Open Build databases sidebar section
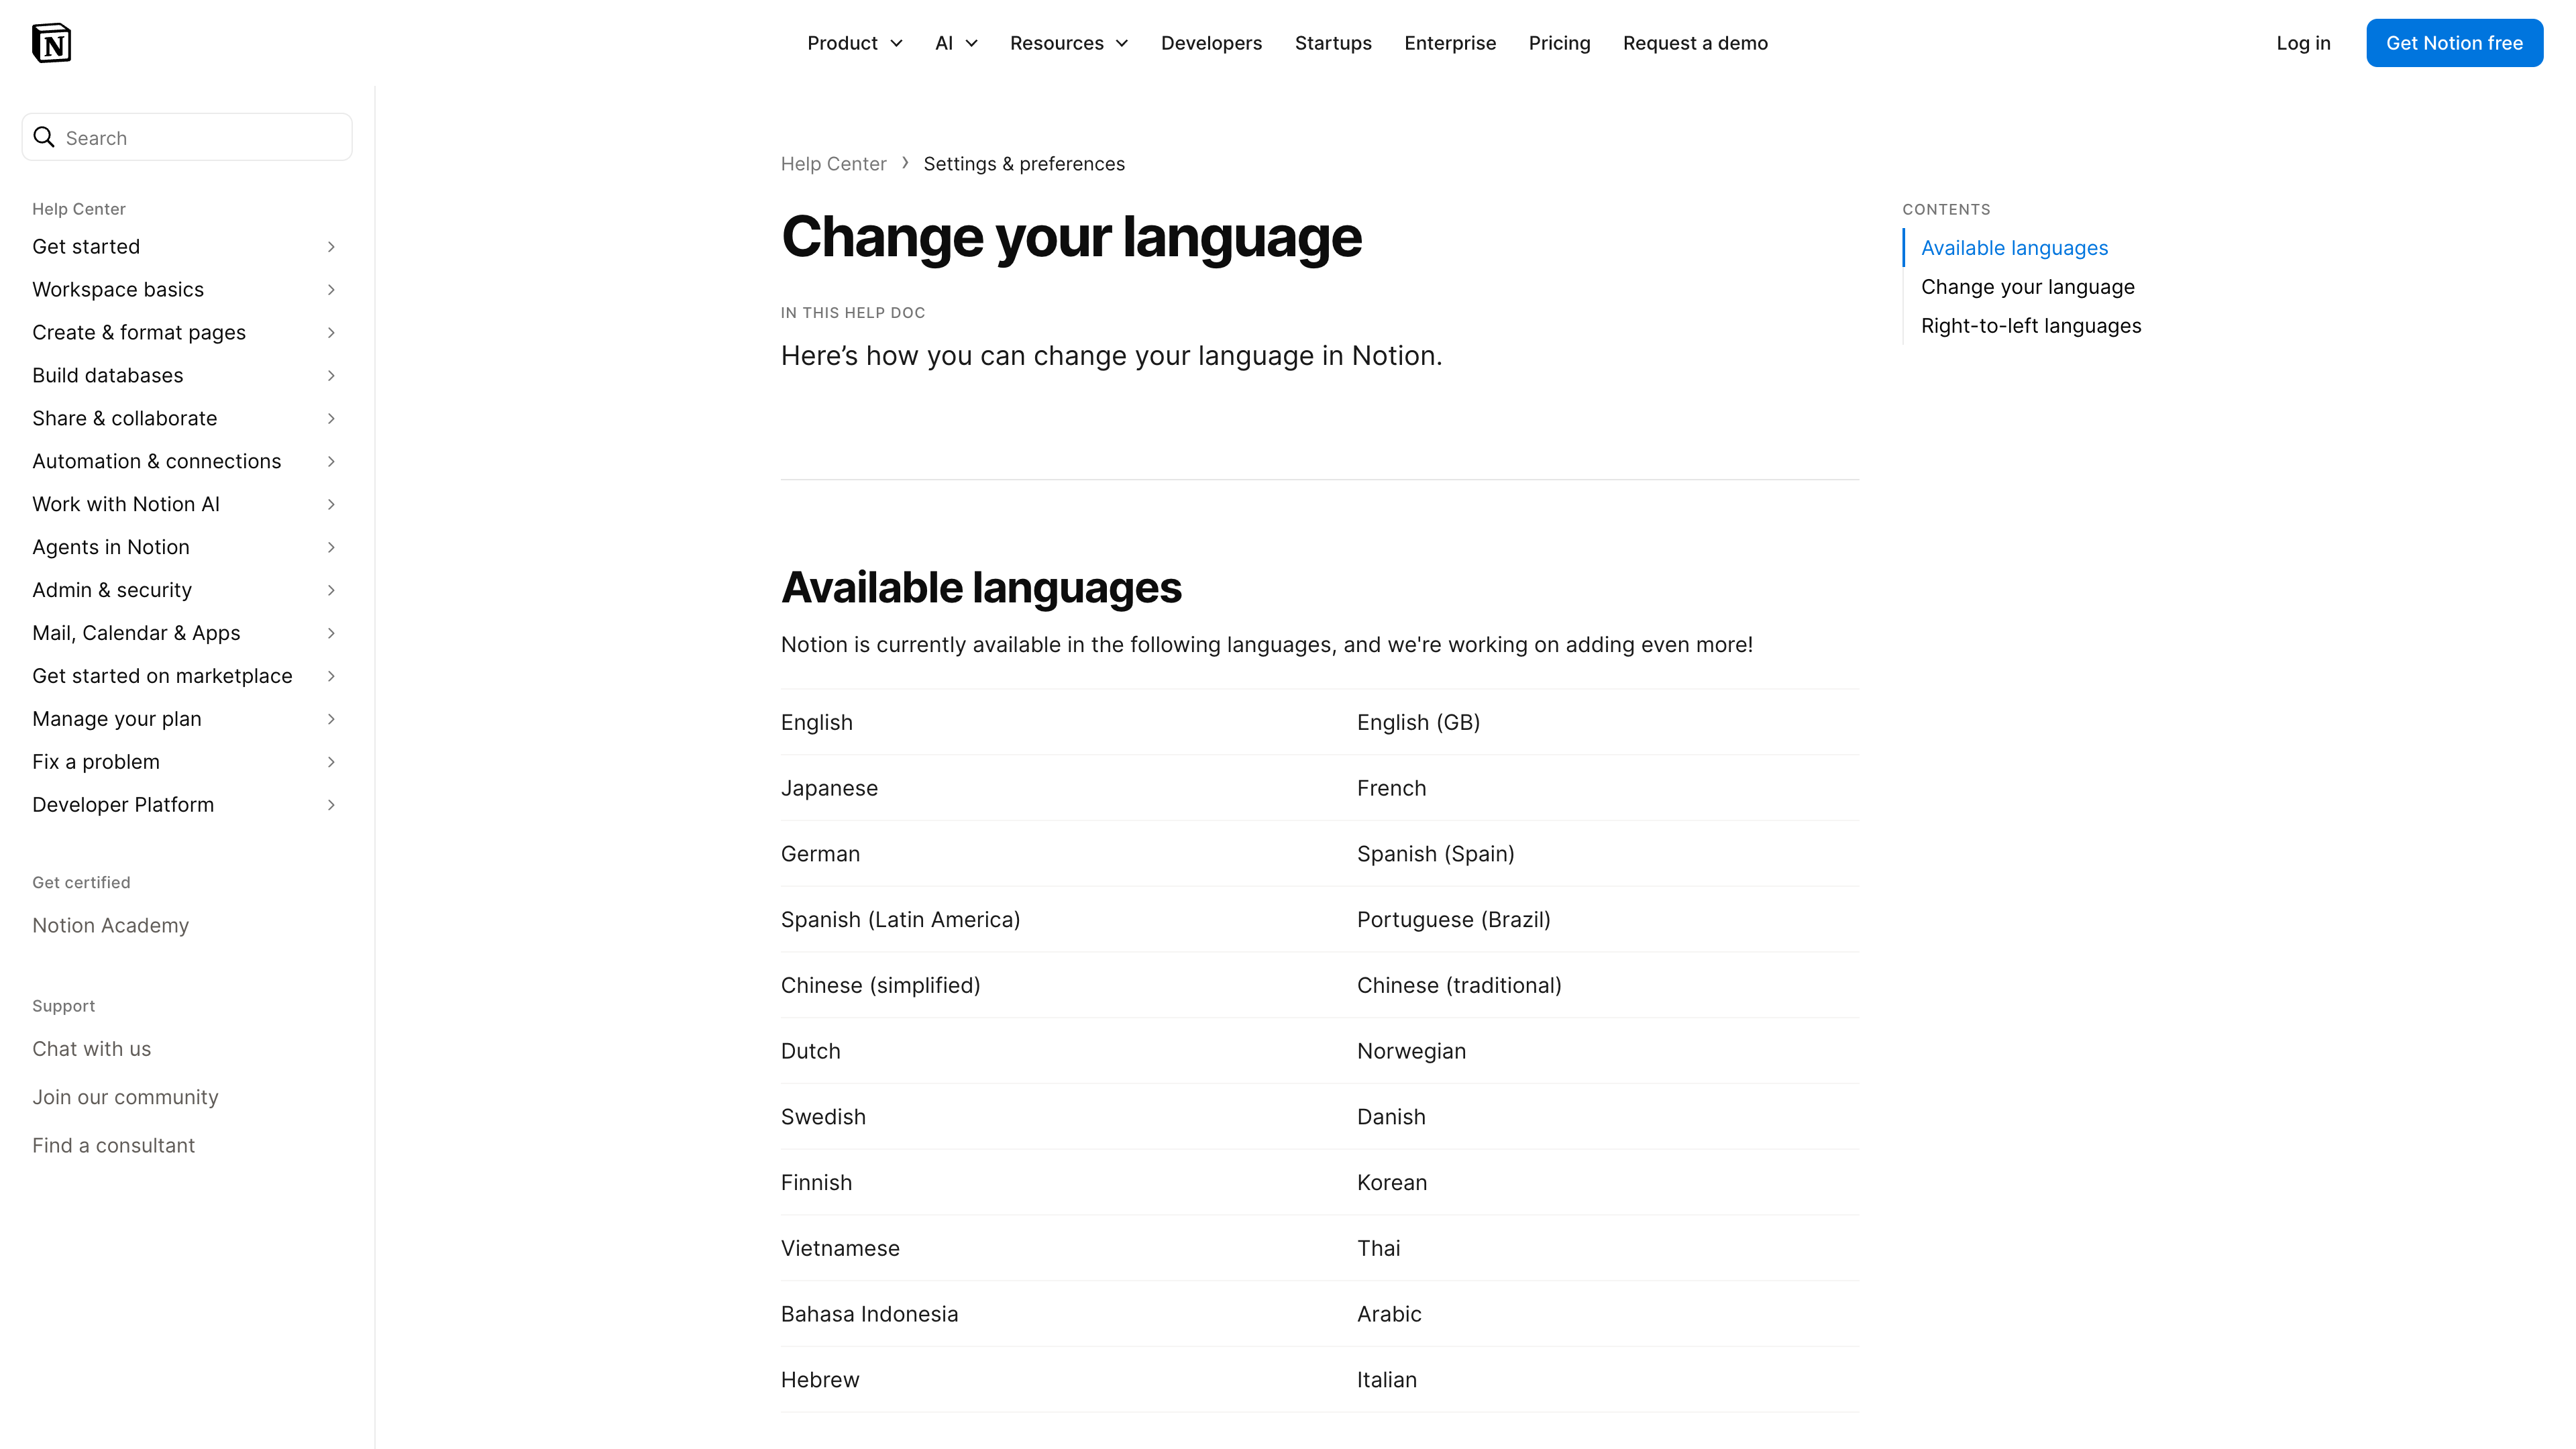2576x1449 pixels. tap(107, 376)
